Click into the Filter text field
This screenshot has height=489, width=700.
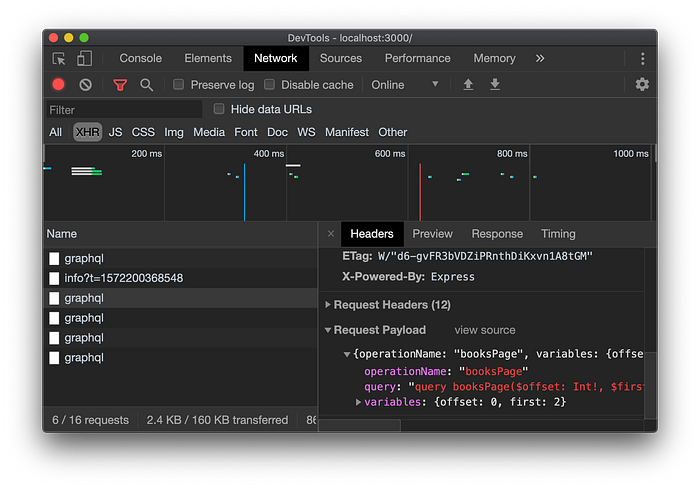tap(124, 110)
